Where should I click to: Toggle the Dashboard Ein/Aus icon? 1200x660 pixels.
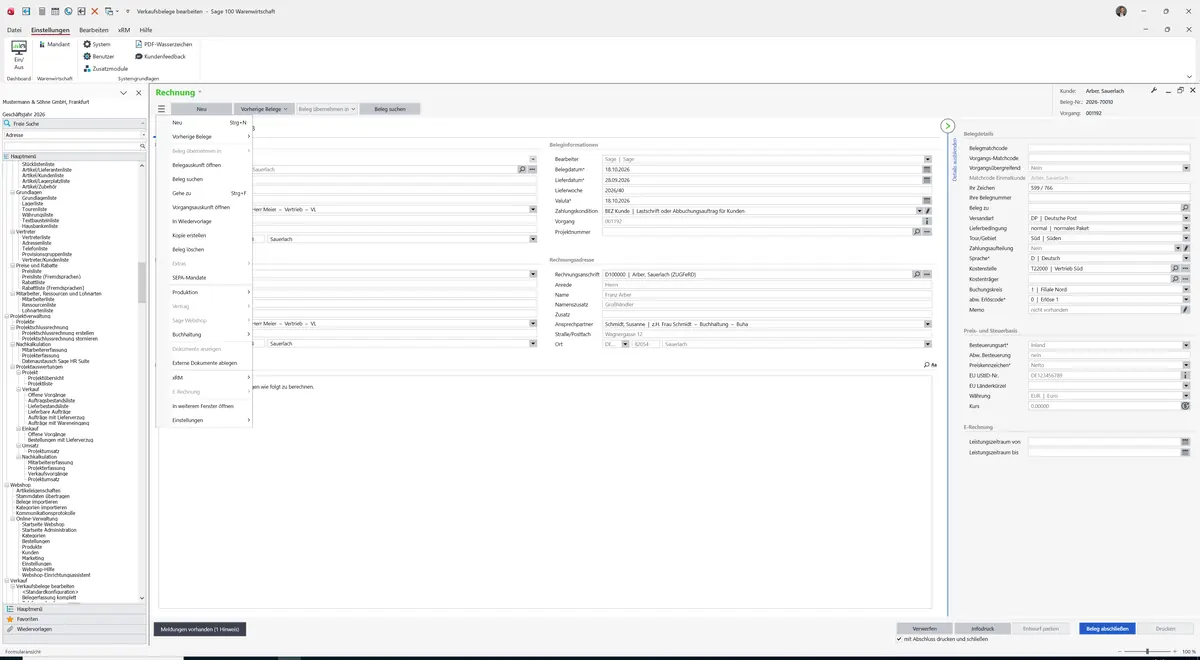point(19,54)
